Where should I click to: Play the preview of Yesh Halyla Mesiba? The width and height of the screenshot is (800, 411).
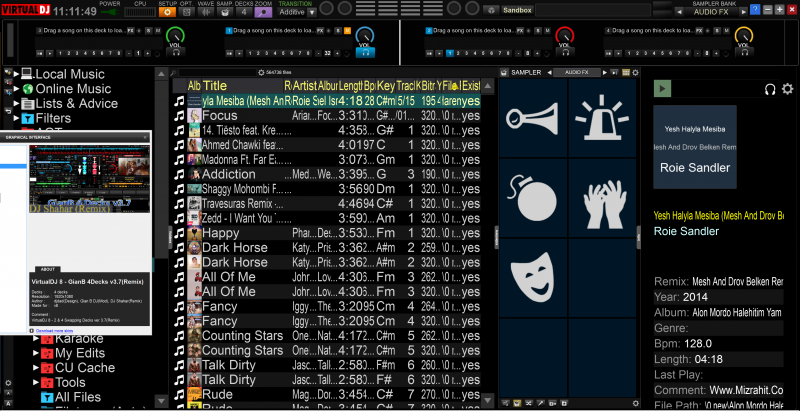(x=662, y=89)
